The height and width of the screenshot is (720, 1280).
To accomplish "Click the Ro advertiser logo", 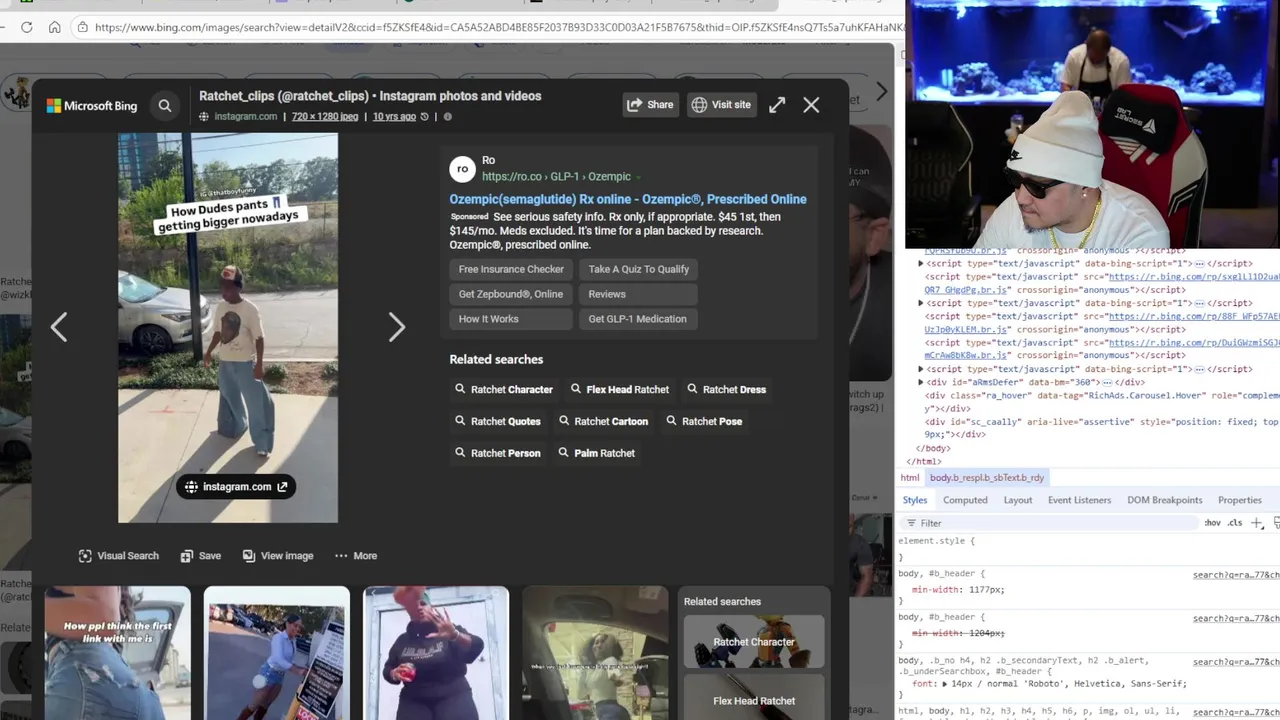I will coord(462,169).
